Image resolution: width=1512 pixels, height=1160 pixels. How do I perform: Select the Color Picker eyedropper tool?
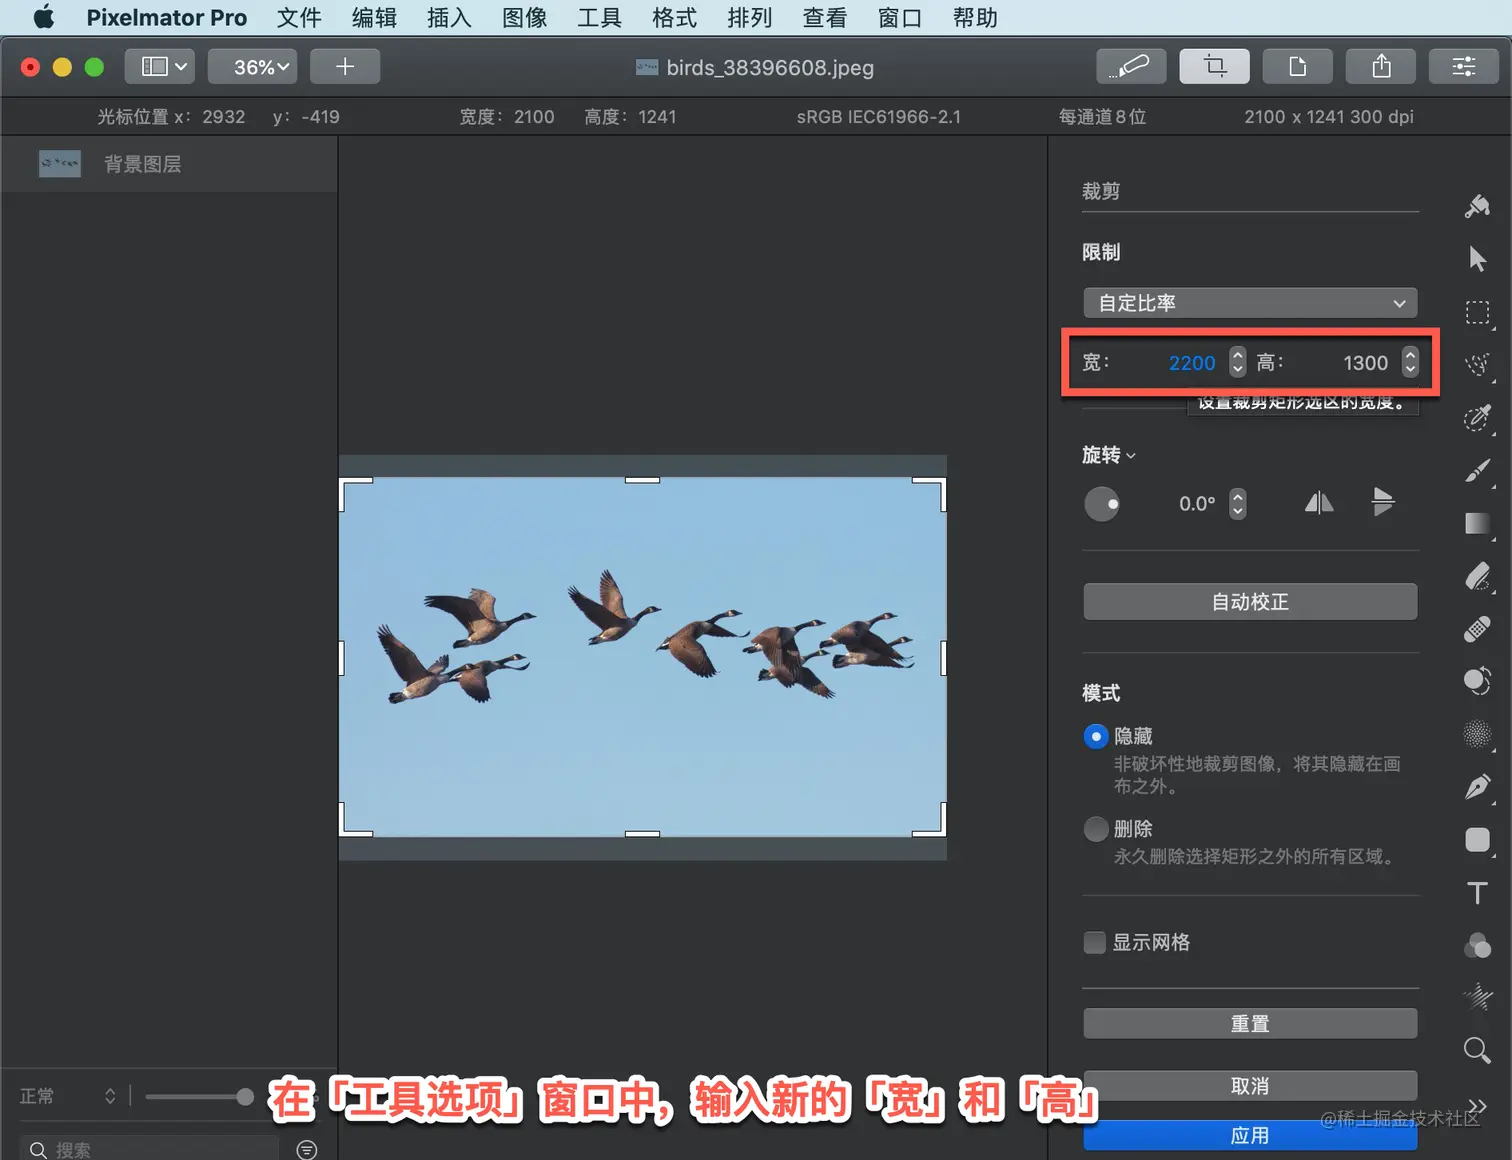[x=1477, y=417]
